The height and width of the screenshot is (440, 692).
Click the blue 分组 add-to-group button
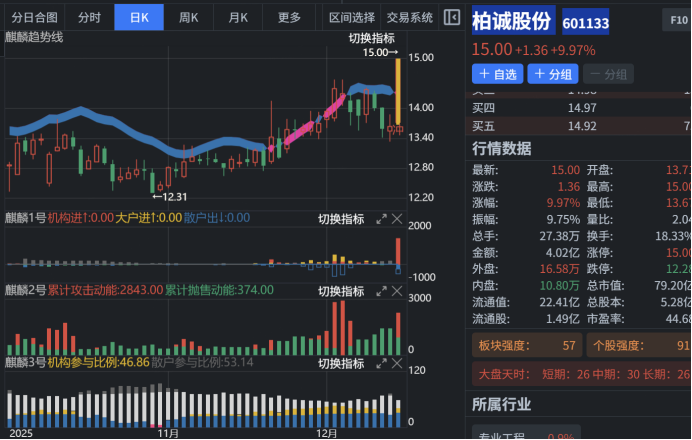coord(553,74)
